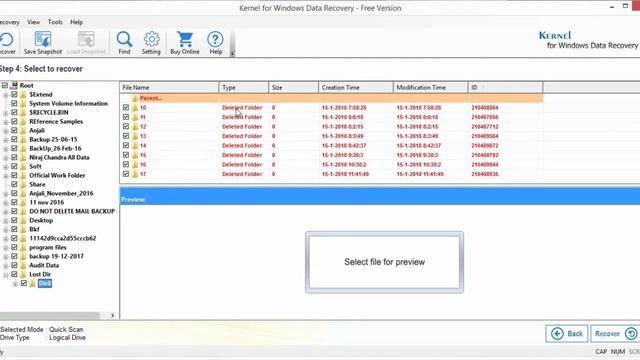Expand the Dir0 node

15,284
